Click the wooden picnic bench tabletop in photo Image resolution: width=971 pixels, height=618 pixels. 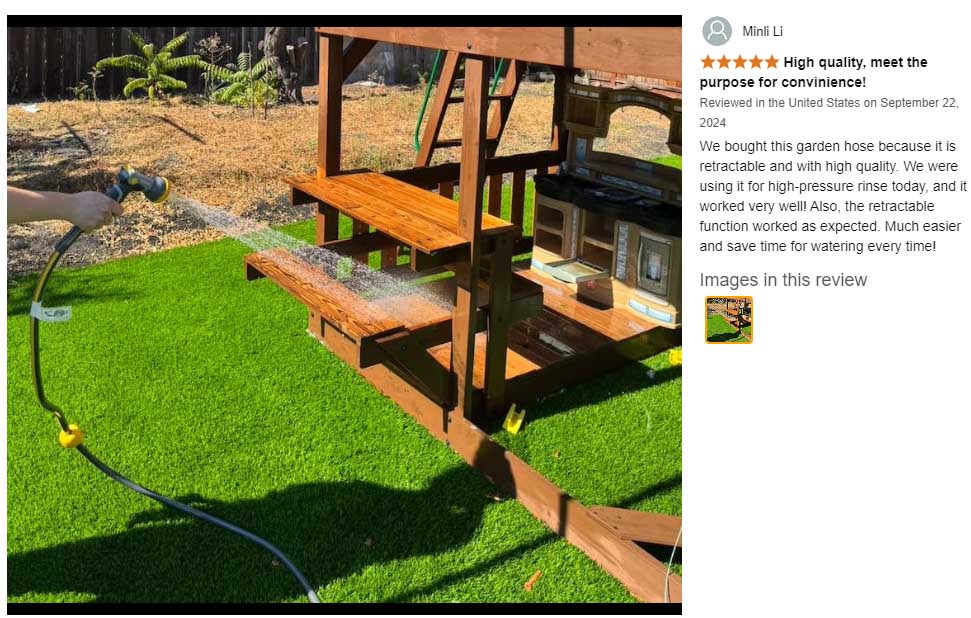click(399, 209)
